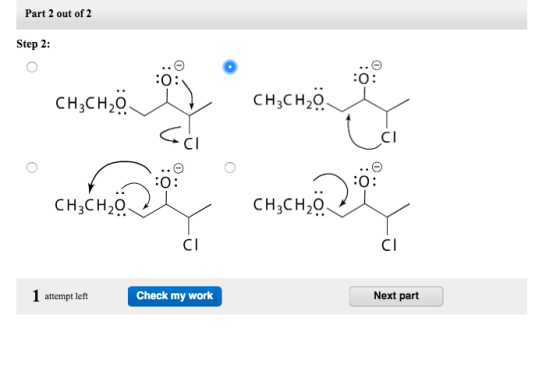Click the attempt left counter text
The width and height of the screenshot is (560, 374).
(x=60, y=296)
